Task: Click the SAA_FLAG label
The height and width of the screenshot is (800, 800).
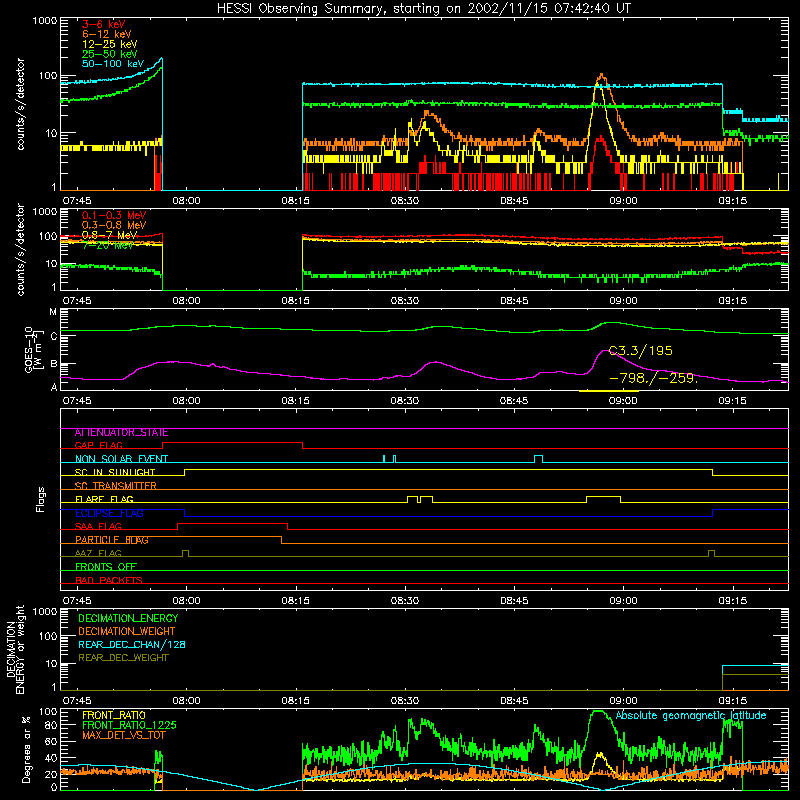Action: (98, 527)
